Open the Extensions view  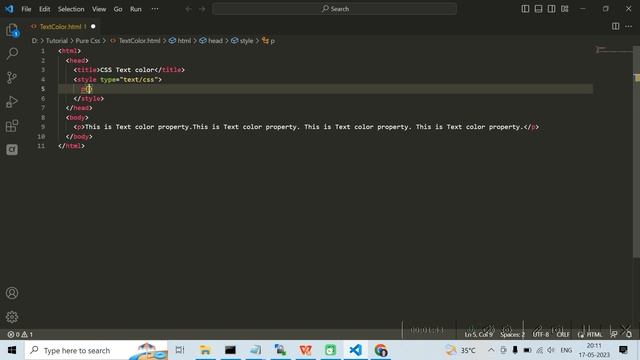click(12, 126)
